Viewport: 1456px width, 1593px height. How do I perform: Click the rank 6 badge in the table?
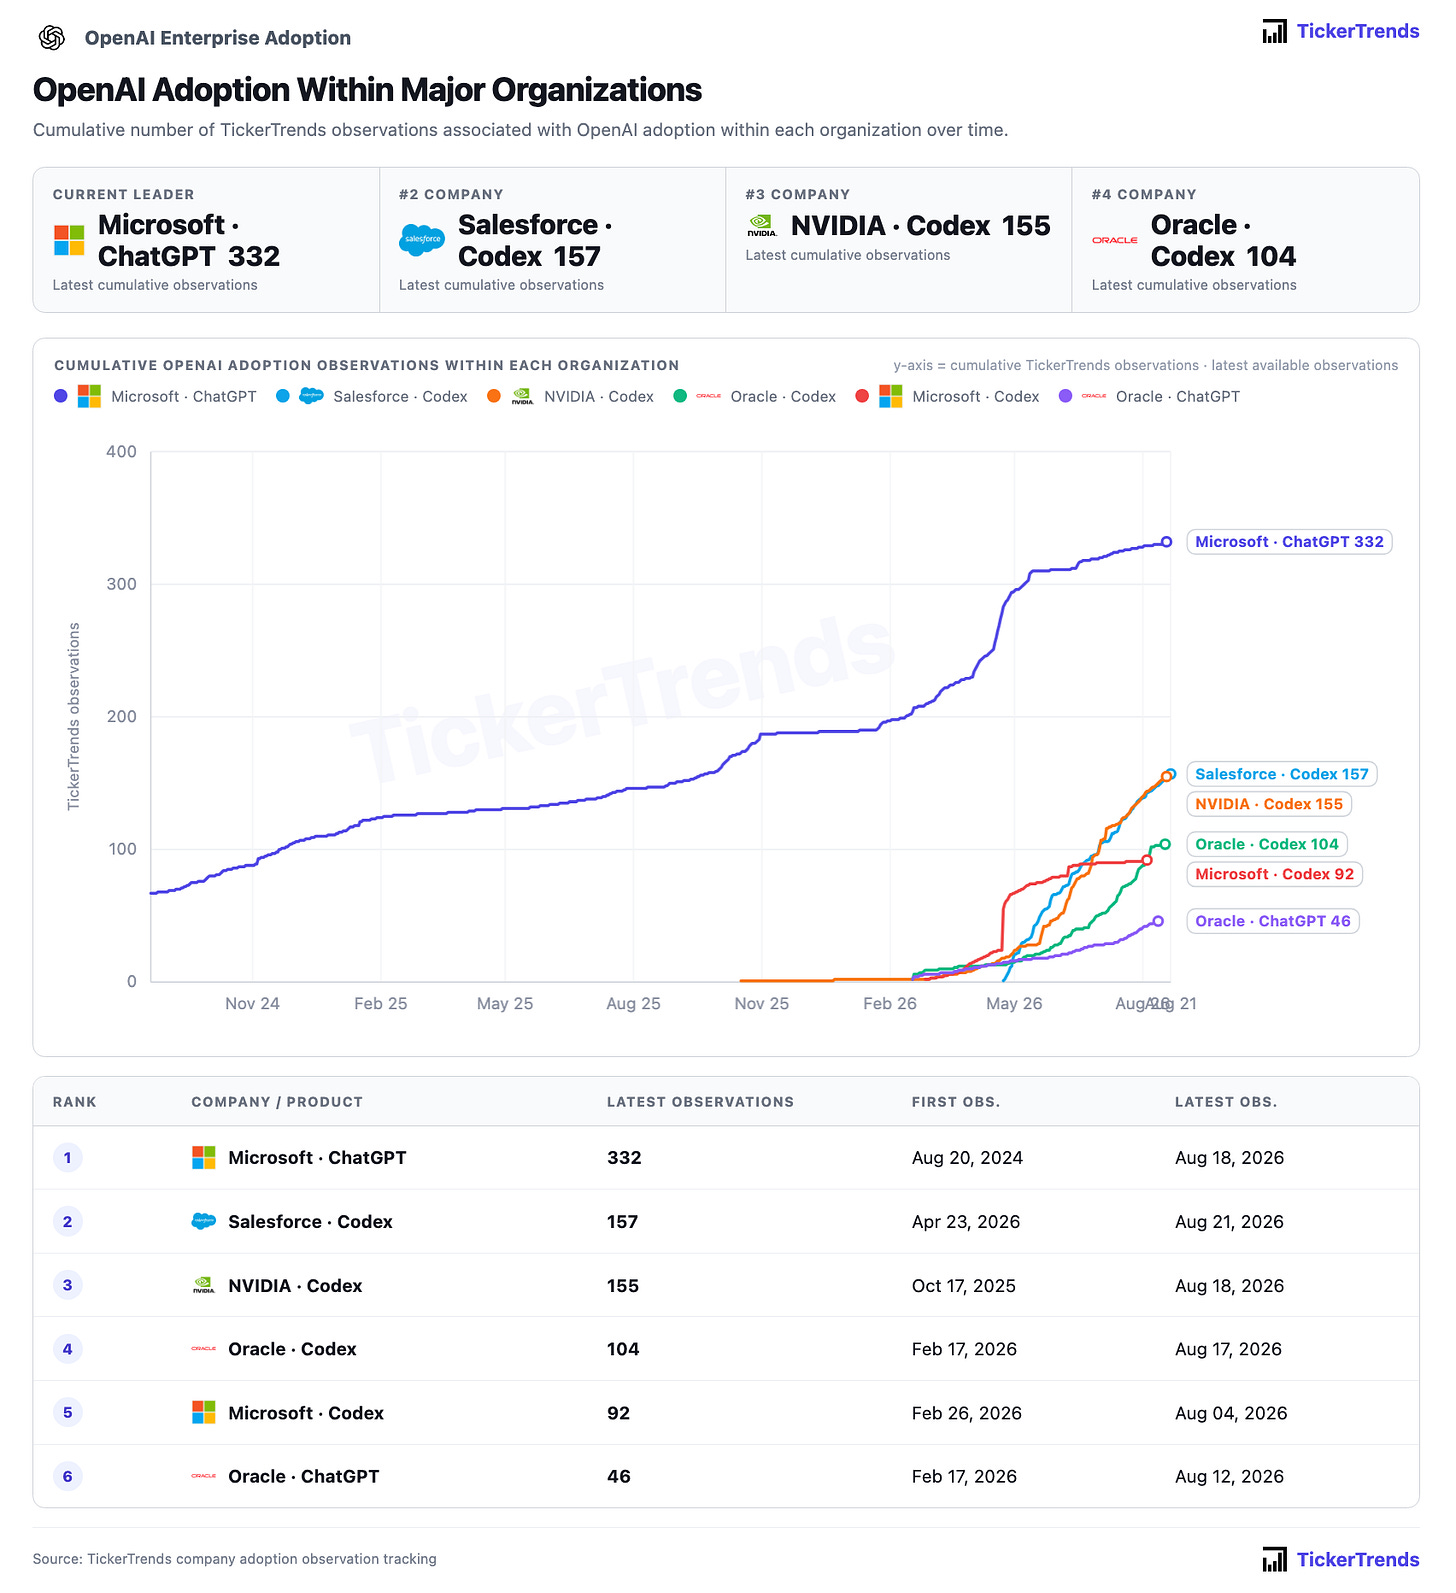(68, 1476)
